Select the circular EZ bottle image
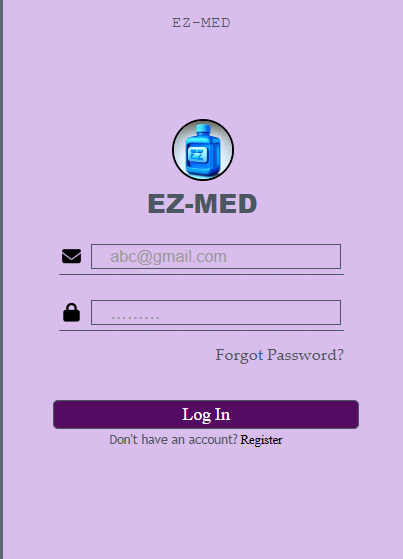Image resolution: width=403 pixels, height=559 pixels. click(203, 150)
